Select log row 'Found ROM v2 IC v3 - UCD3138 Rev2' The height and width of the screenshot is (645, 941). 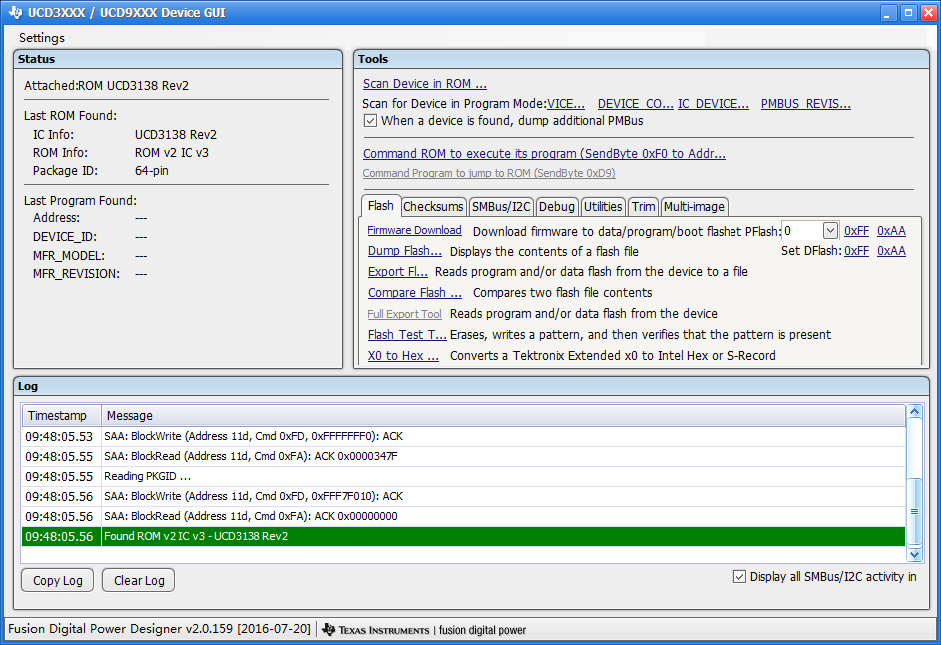pyautogui.click(x=463, y=536)
